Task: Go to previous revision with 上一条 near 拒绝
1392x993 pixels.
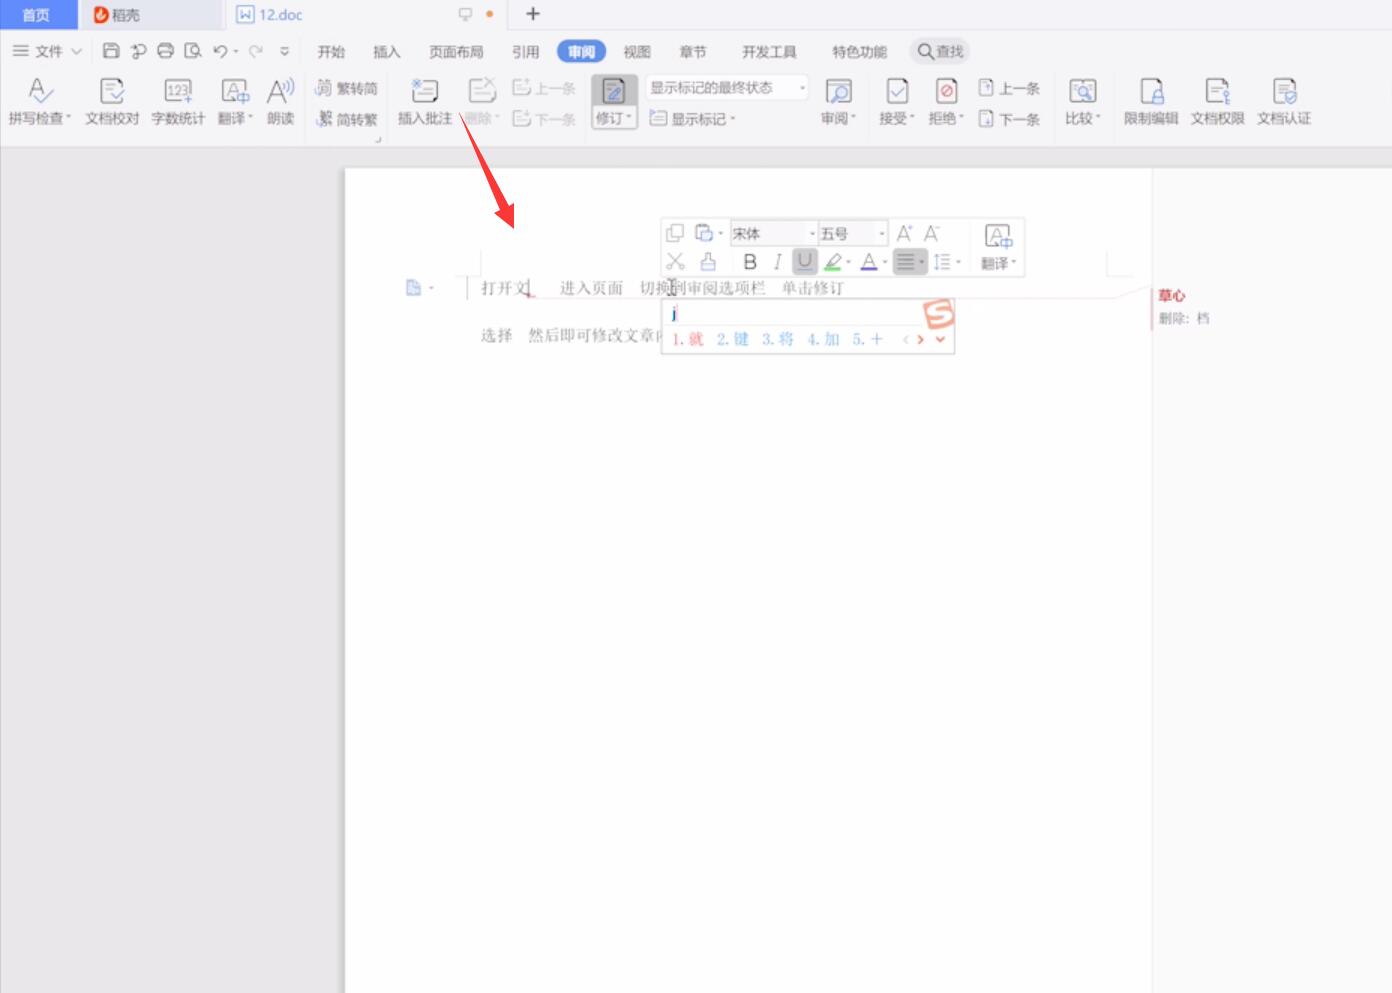Action: pyautogui.click(x=1009, y=88)
